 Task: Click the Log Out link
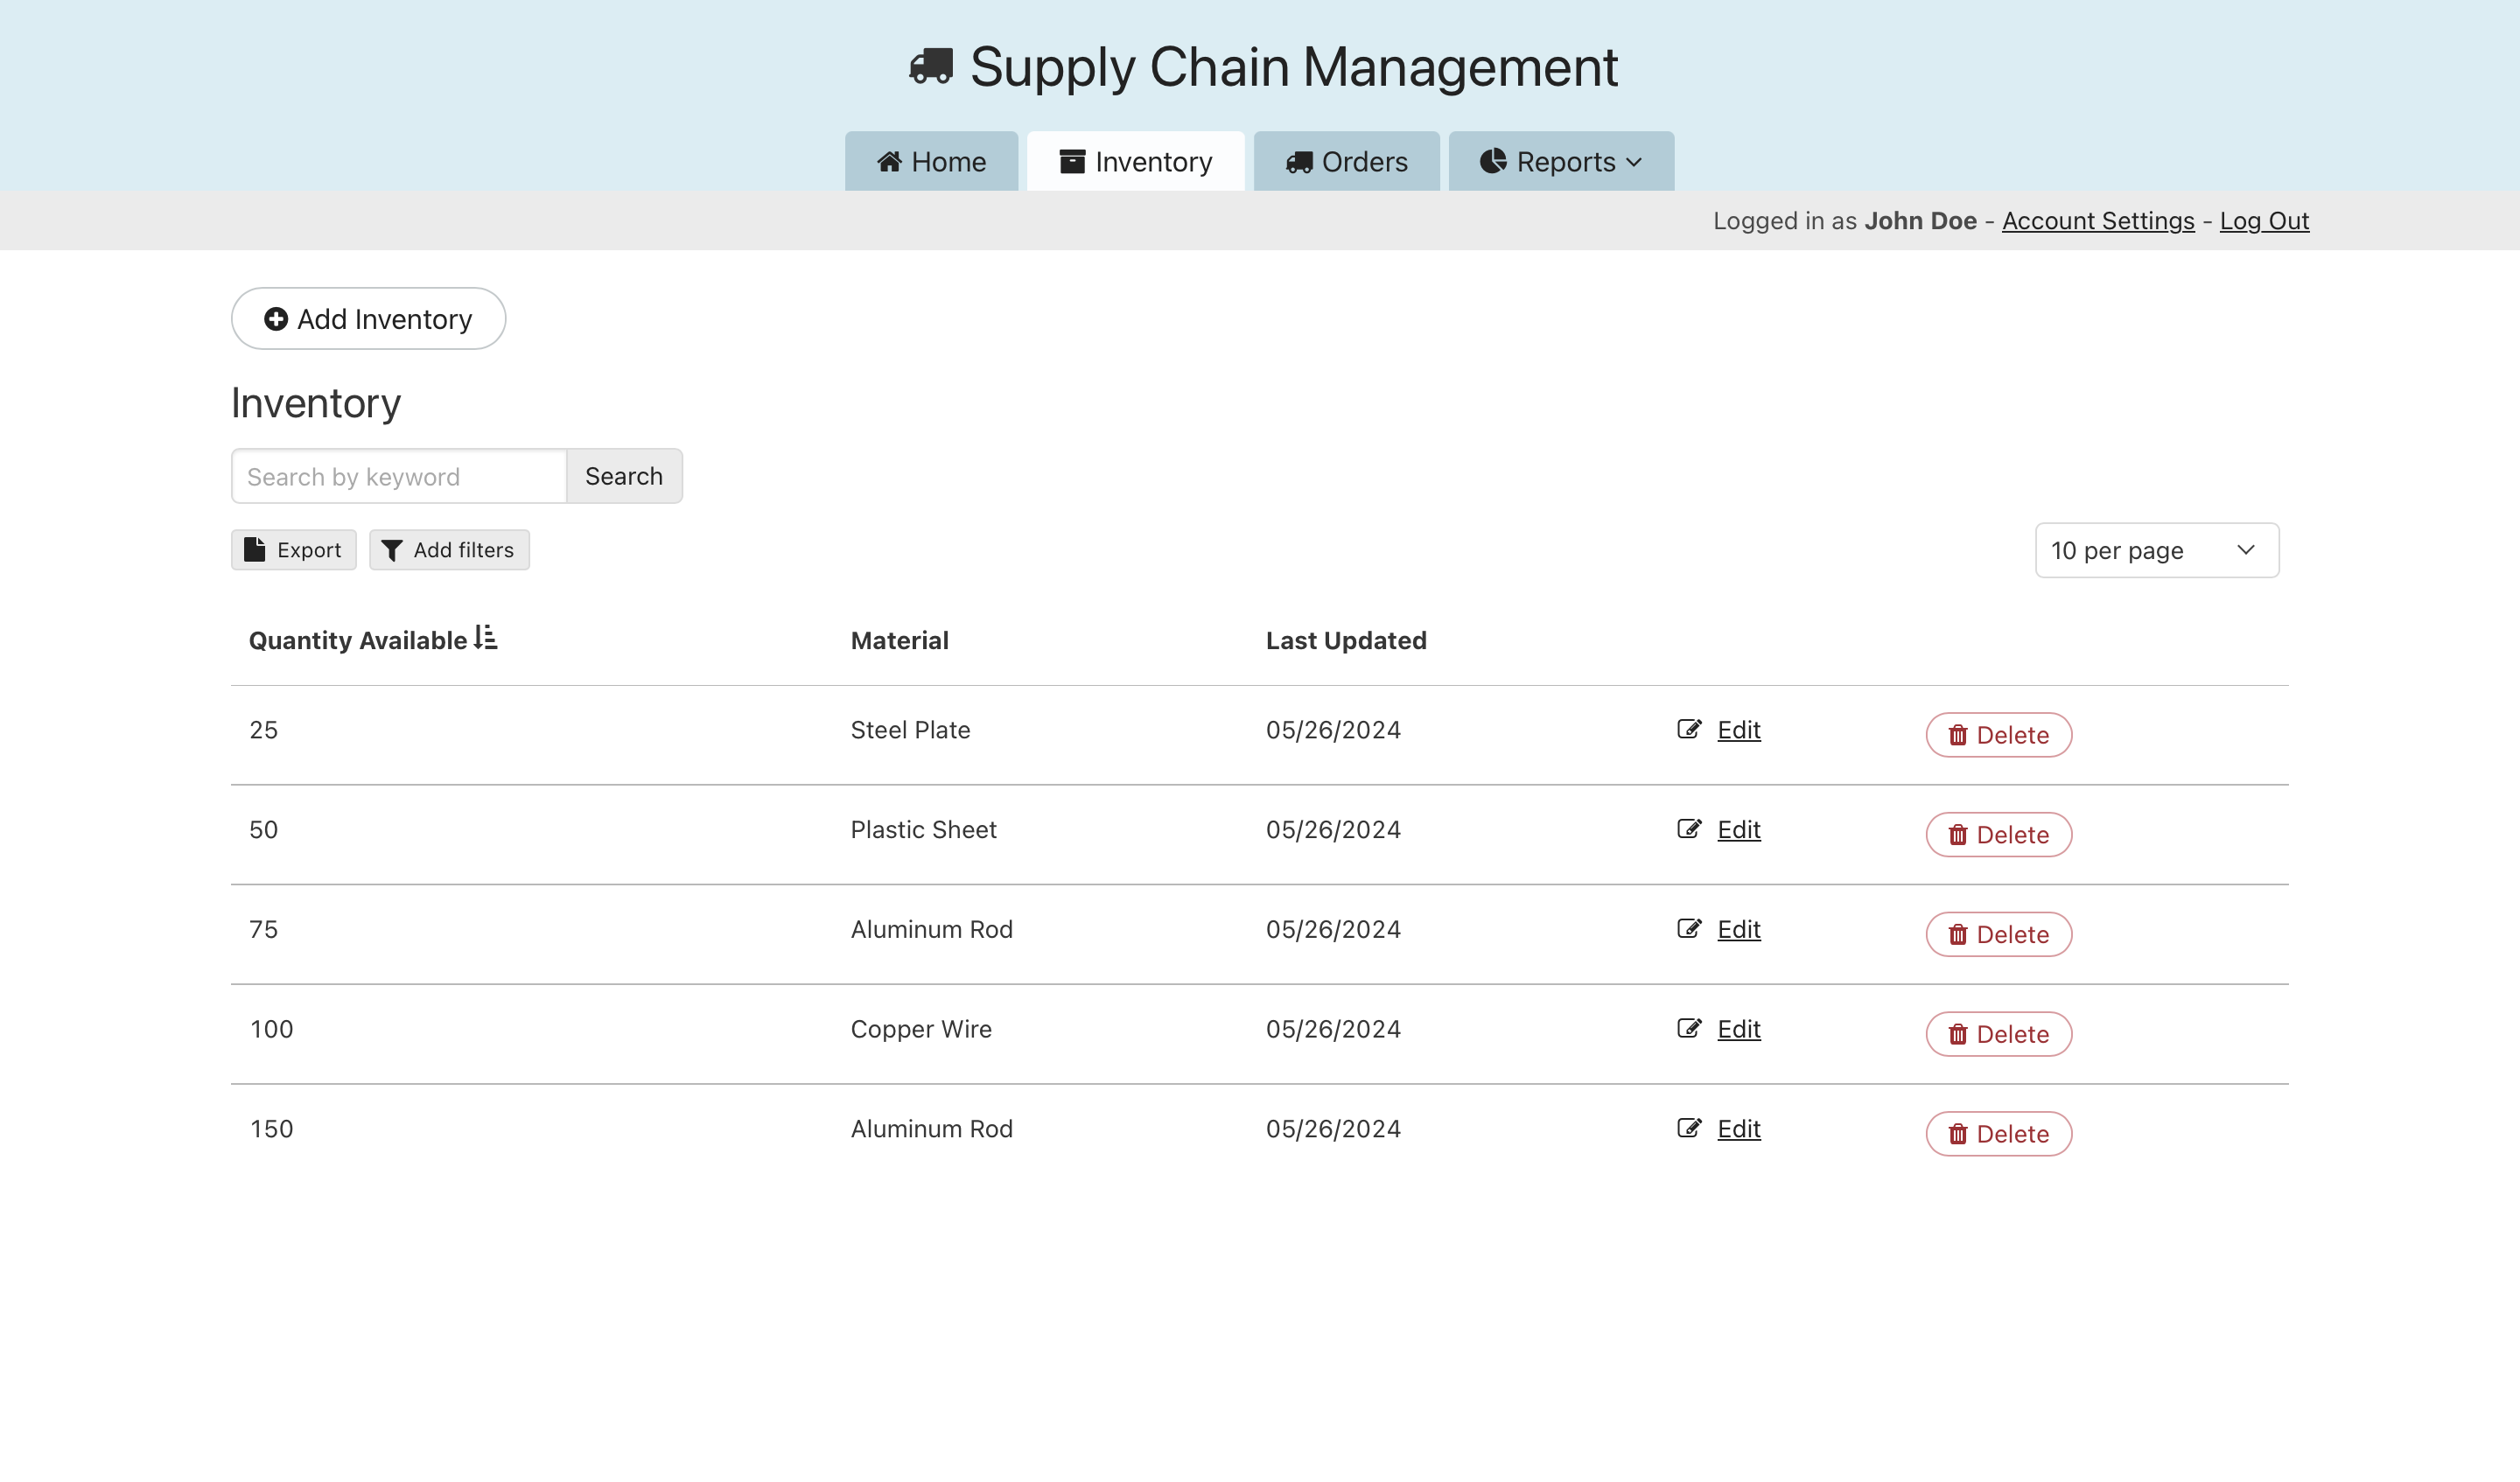pos(2263,221)
